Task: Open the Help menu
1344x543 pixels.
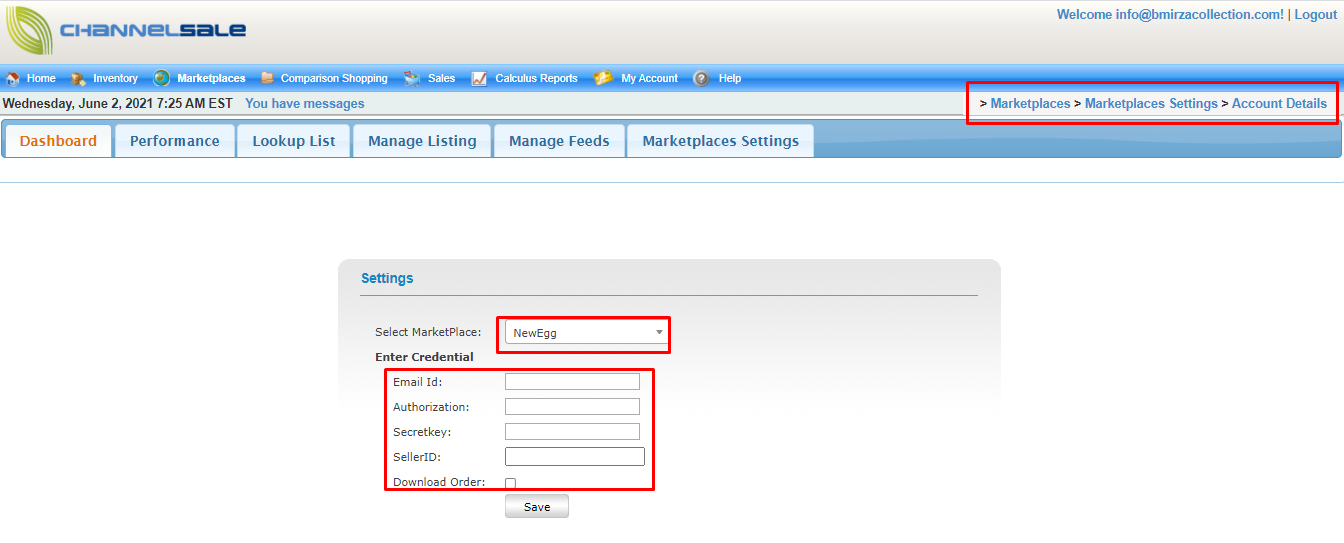Action: [x=730, y=78]
